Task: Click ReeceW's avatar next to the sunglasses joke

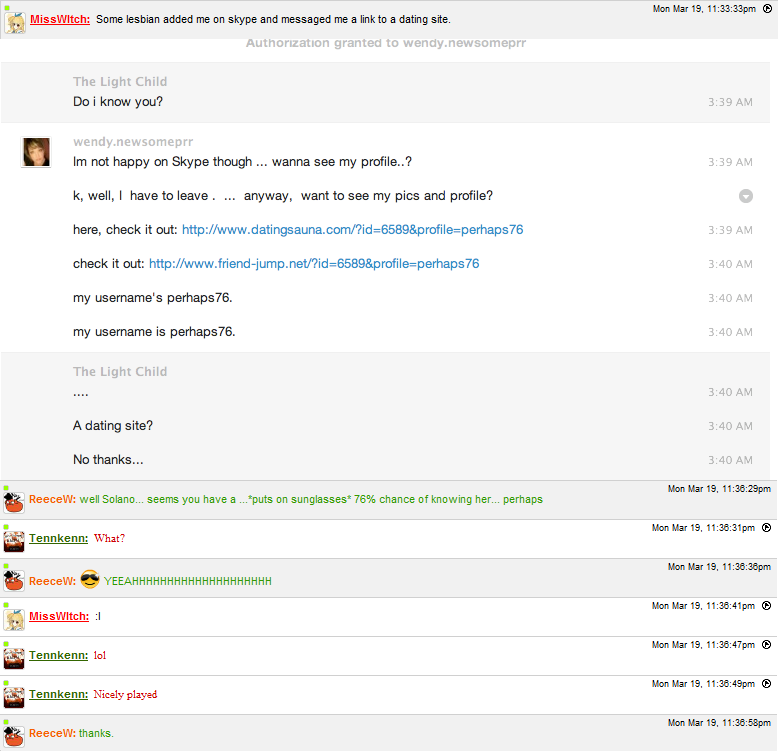Action: click(x=14, y=501)
